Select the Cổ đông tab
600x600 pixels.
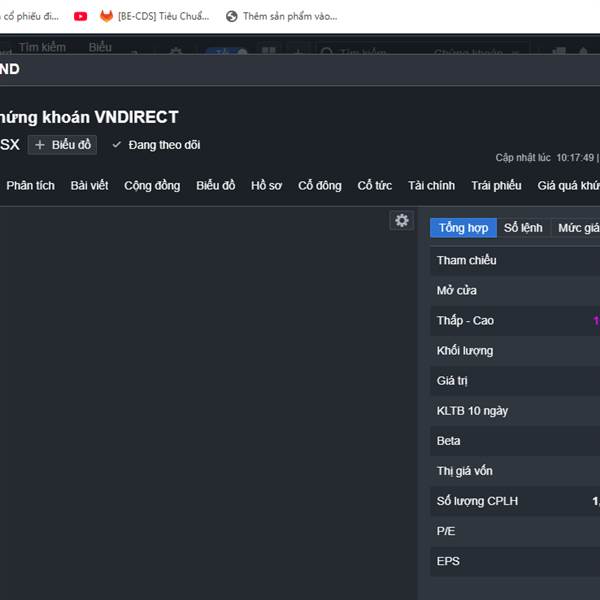(x=320, y=186)
